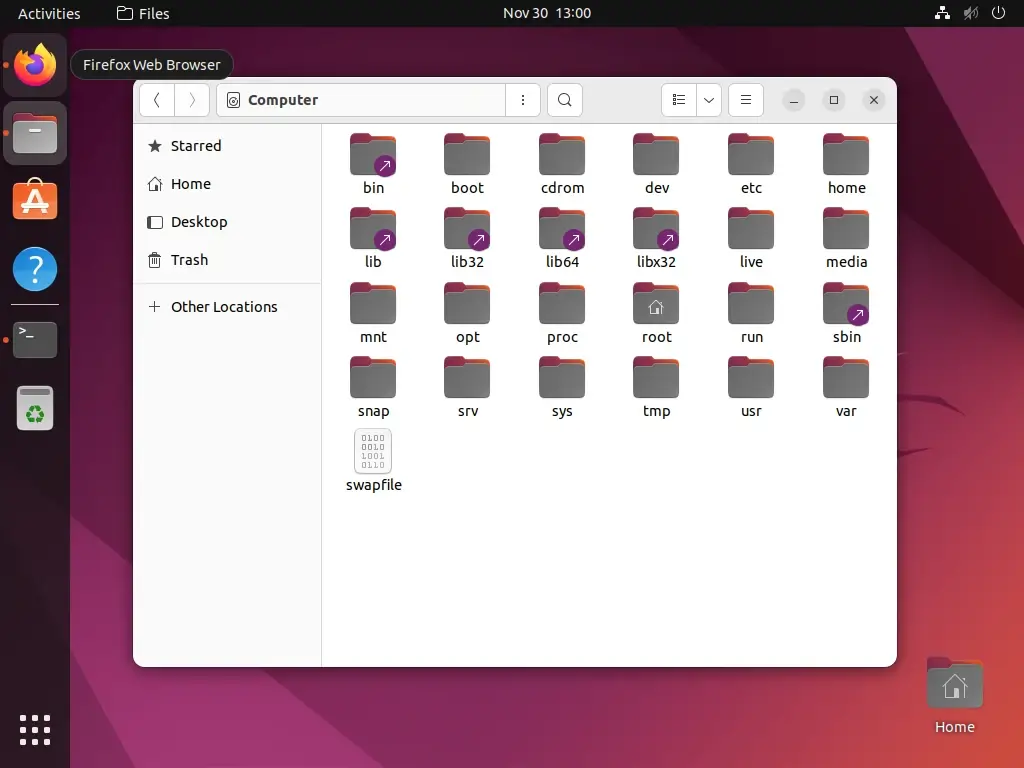This screenshot has width=1024, height=768.
Task: Open Terminal from the dock
Action: point(35,340)
